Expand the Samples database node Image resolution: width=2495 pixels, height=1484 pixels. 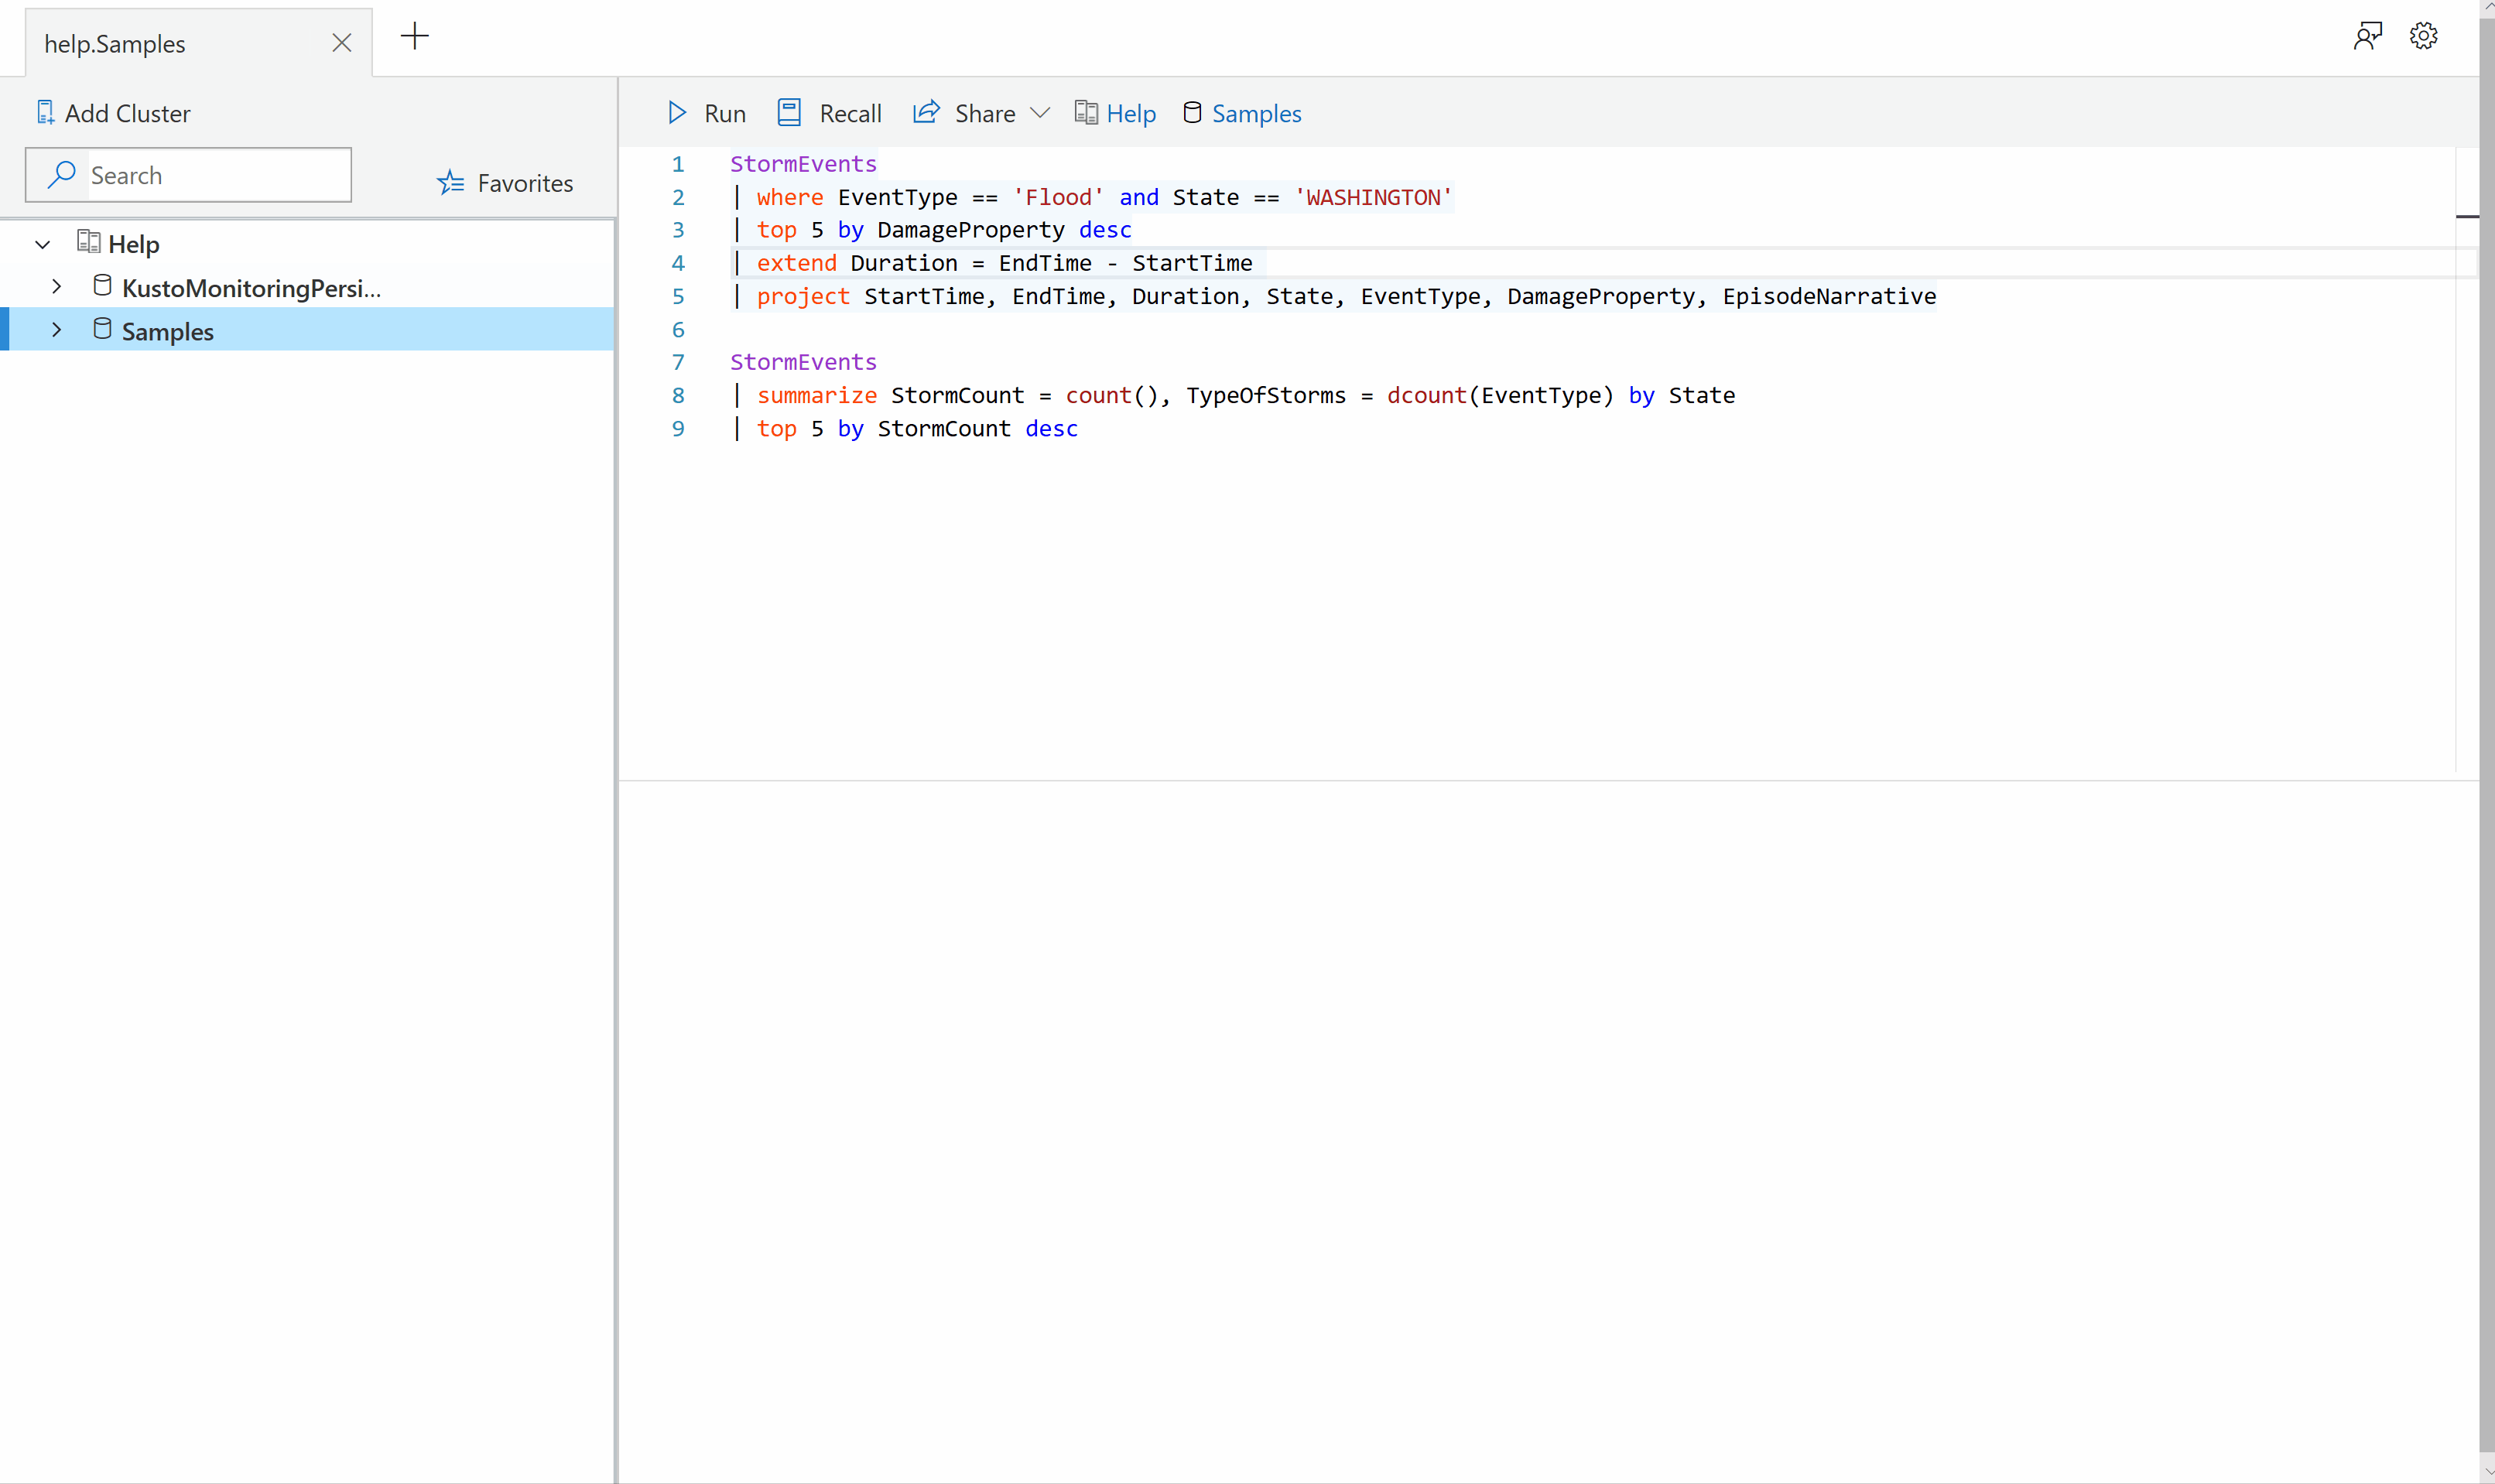coord(57,330)
